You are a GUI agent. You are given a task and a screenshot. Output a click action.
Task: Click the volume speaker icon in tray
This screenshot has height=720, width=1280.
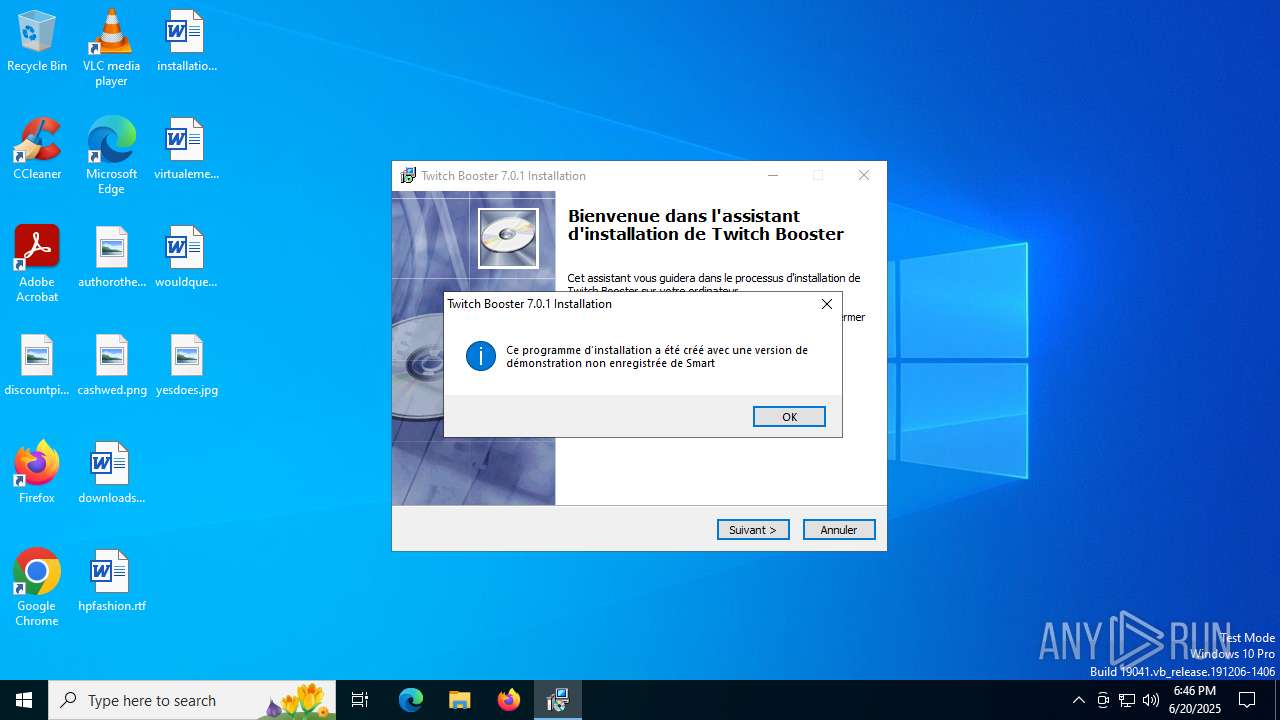click(1151, 700)
